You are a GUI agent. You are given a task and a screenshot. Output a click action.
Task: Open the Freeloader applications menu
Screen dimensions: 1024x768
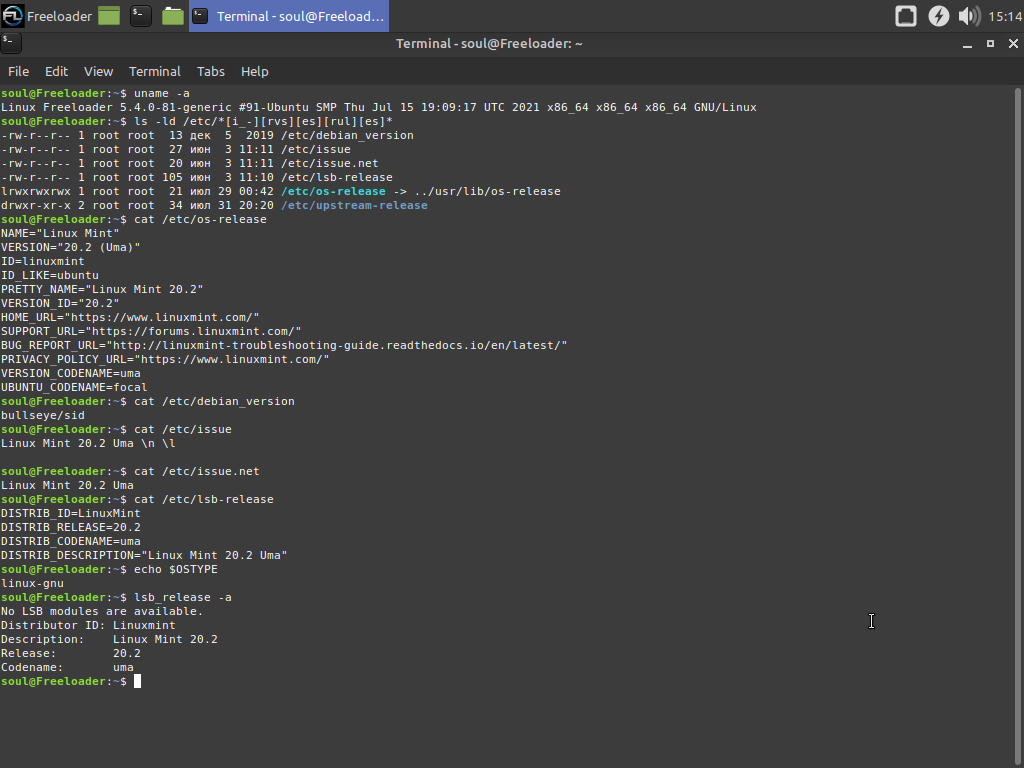[47, 16]
